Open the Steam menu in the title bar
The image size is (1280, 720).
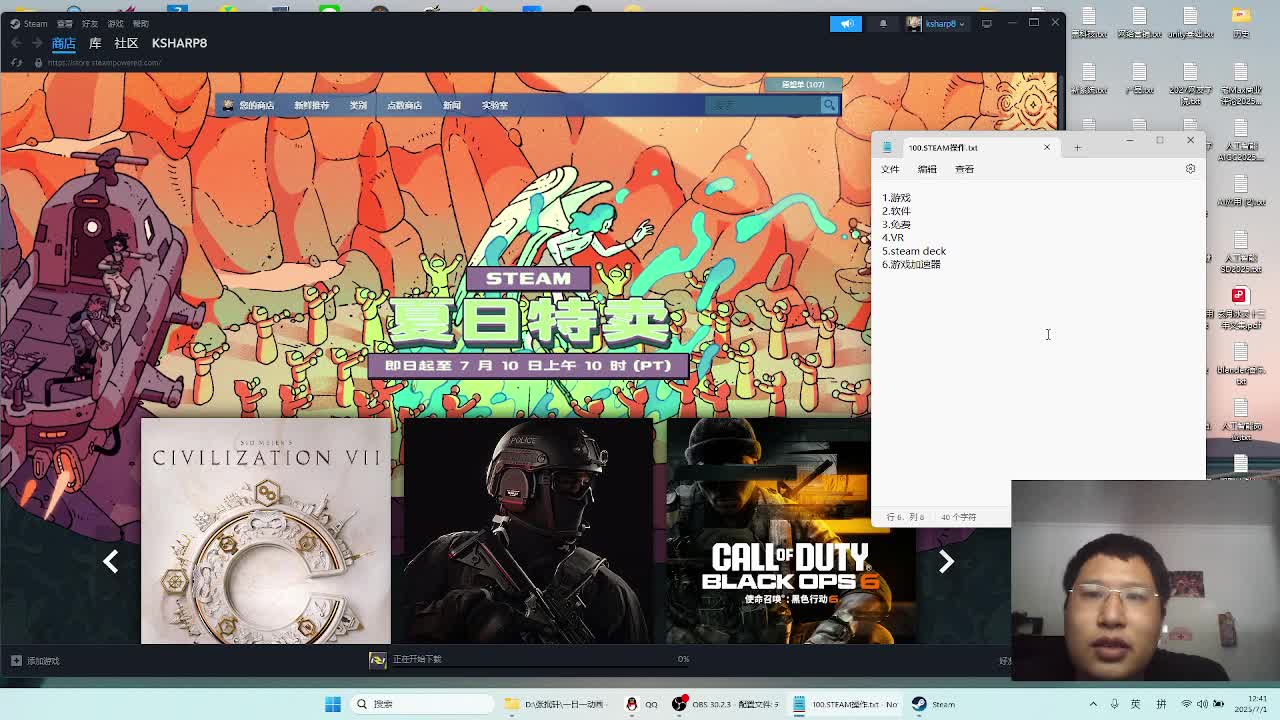point(30,23)
